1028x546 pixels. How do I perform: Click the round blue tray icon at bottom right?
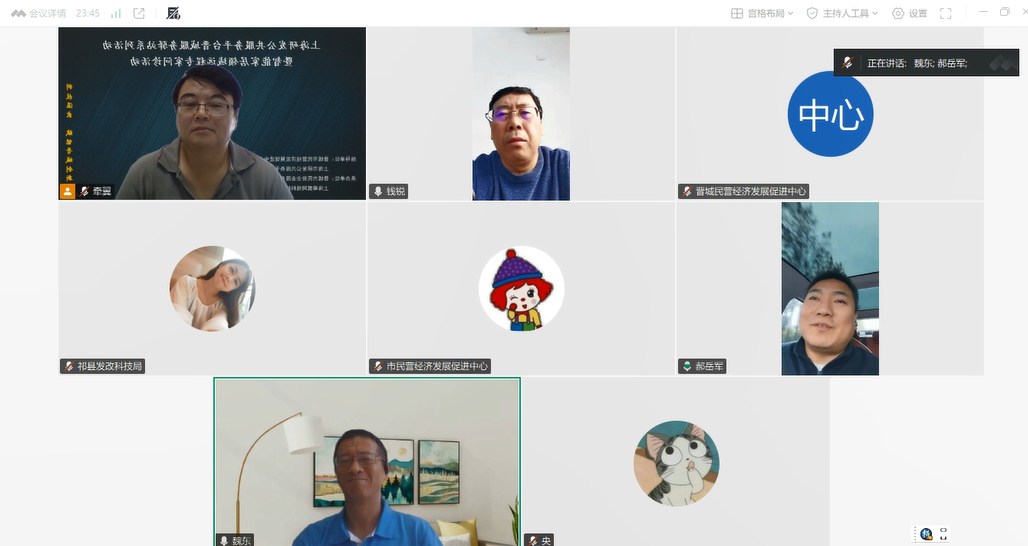(x=926, y=534)
